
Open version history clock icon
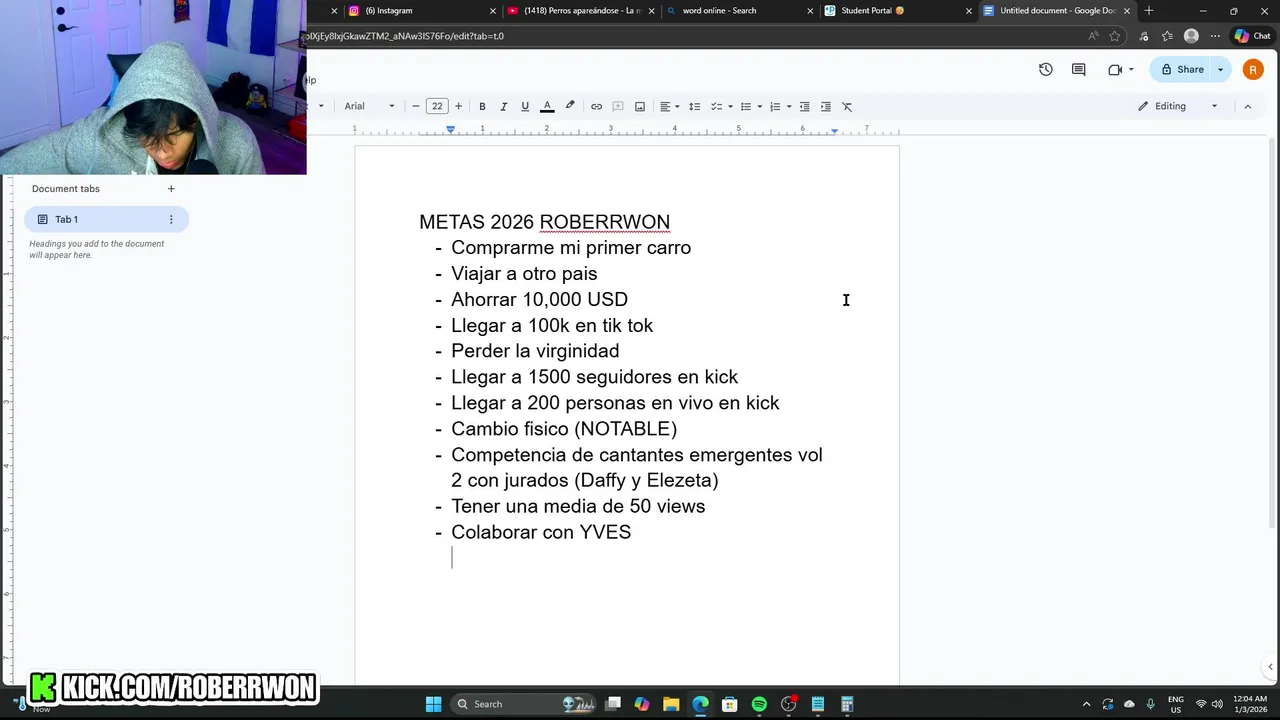click(1045, 69)
